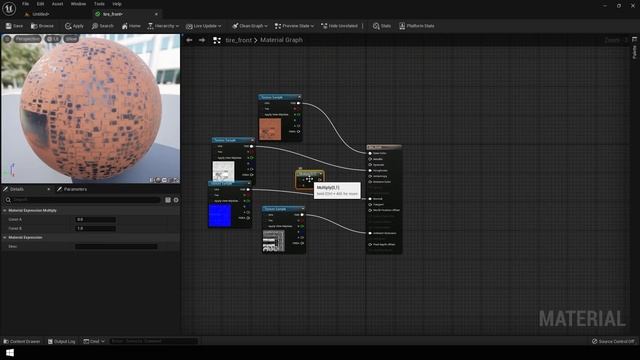Navigate forward in the material graph
This screenshot has height=360, width=640.
click(x=202, y=40)
